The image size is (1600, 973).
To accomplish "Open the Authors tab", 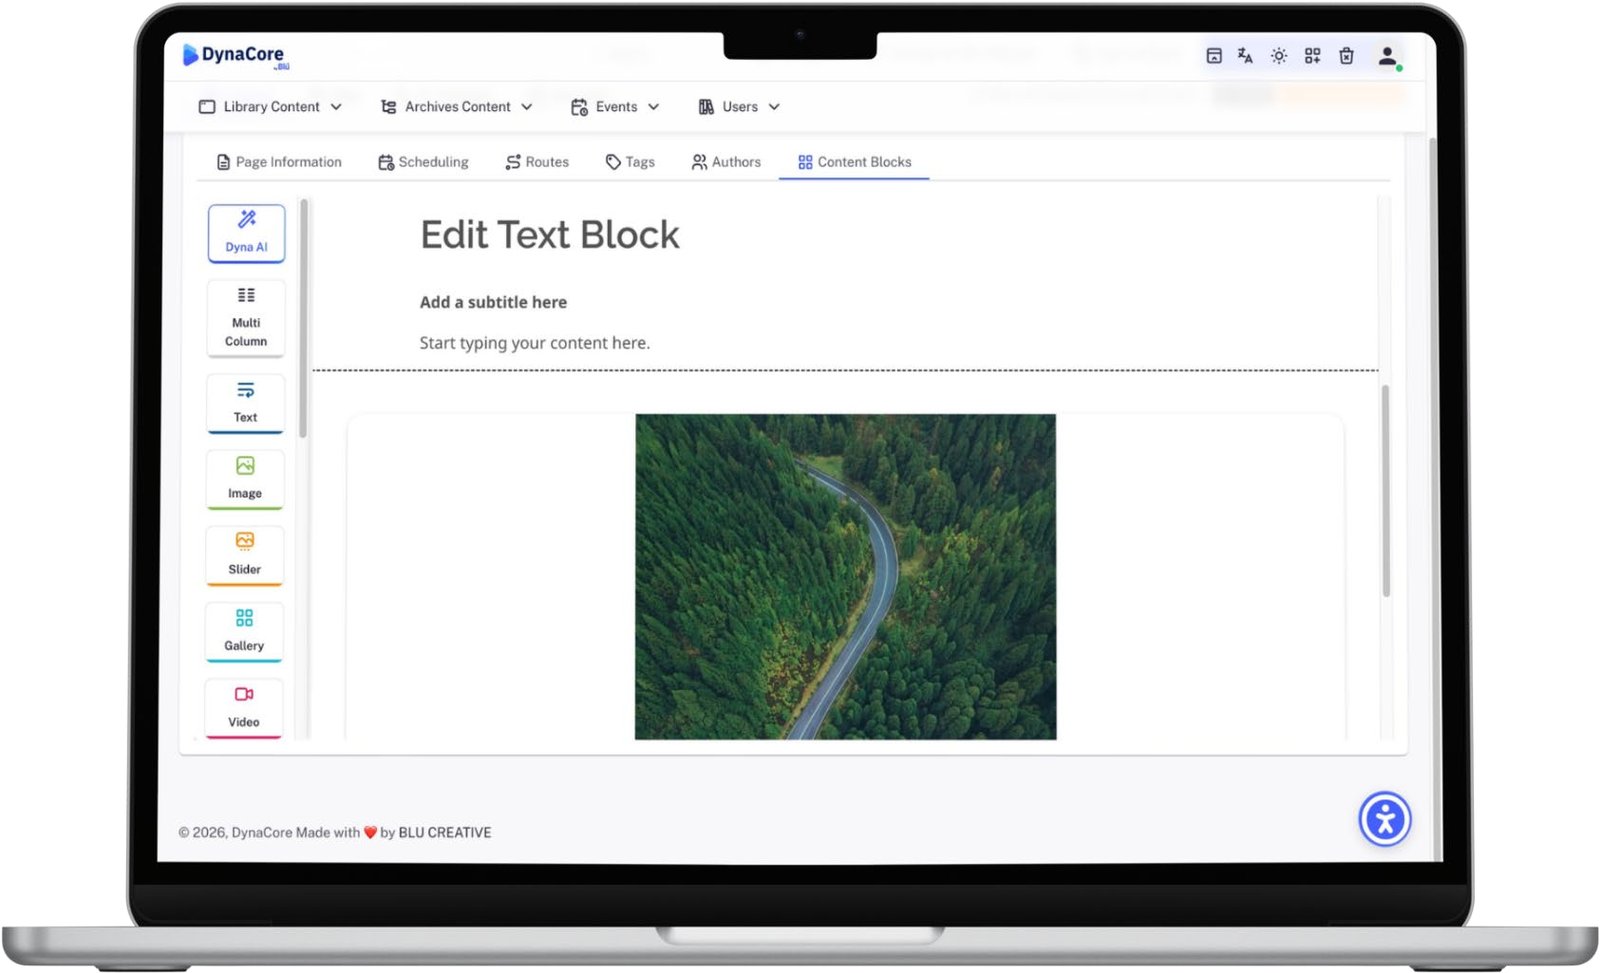I will [726, 162].
